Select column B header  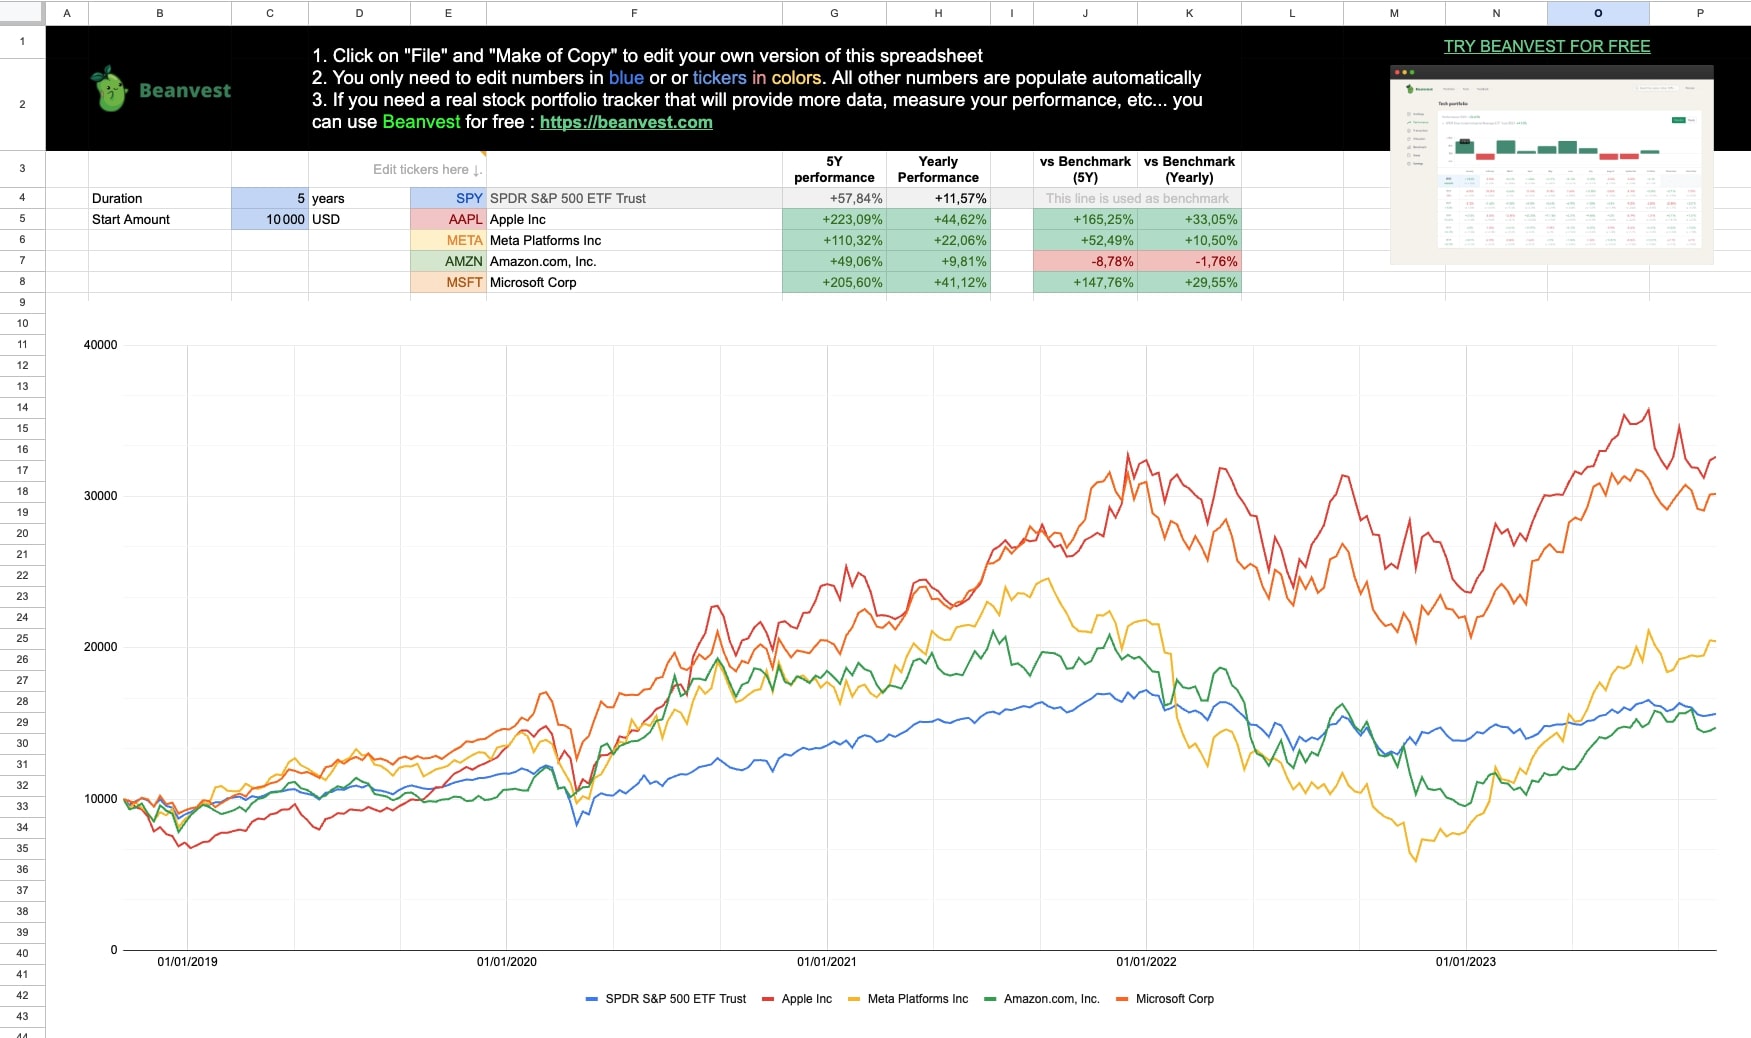160,13
